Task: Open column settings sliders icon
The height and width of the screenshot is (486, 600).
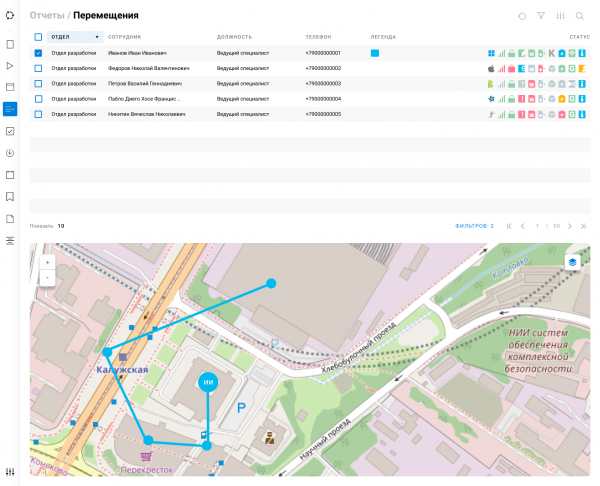Action: (x=562, y=16)
